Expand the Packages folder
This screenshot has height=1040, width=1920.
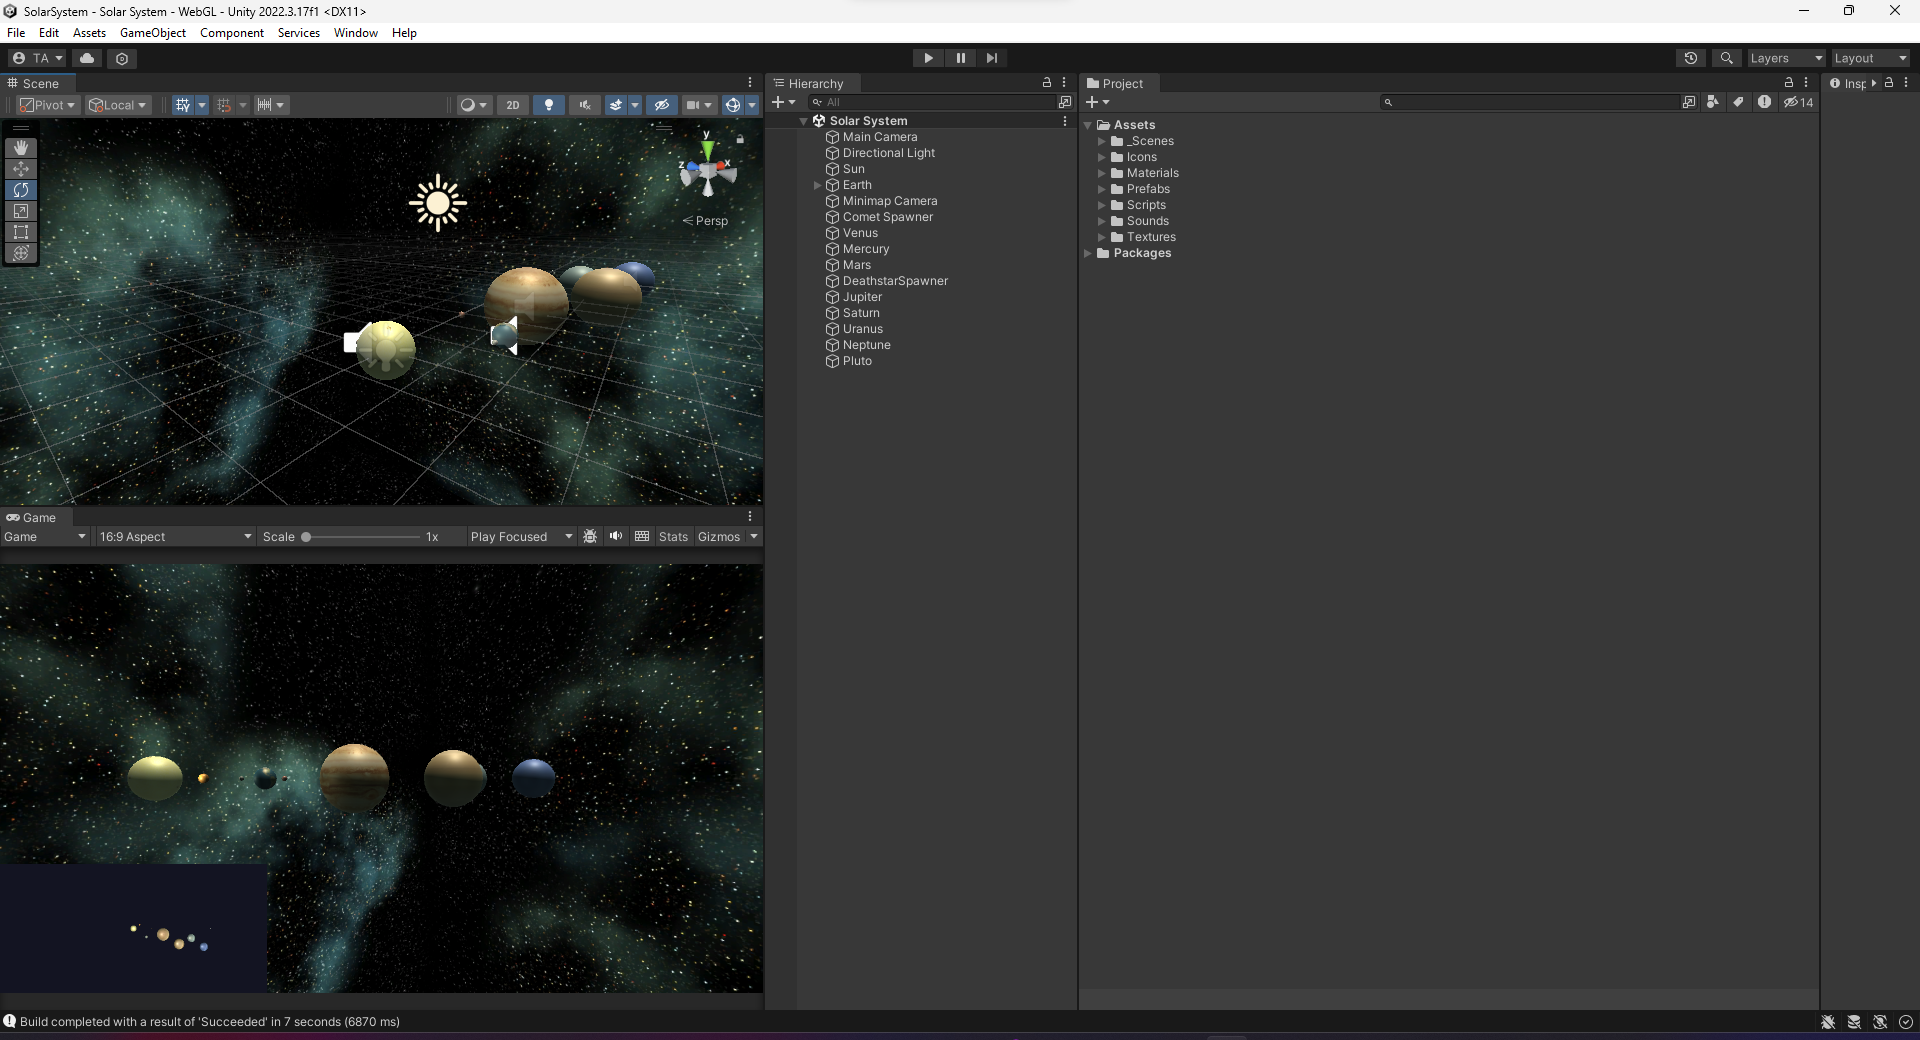[1088, 253]
